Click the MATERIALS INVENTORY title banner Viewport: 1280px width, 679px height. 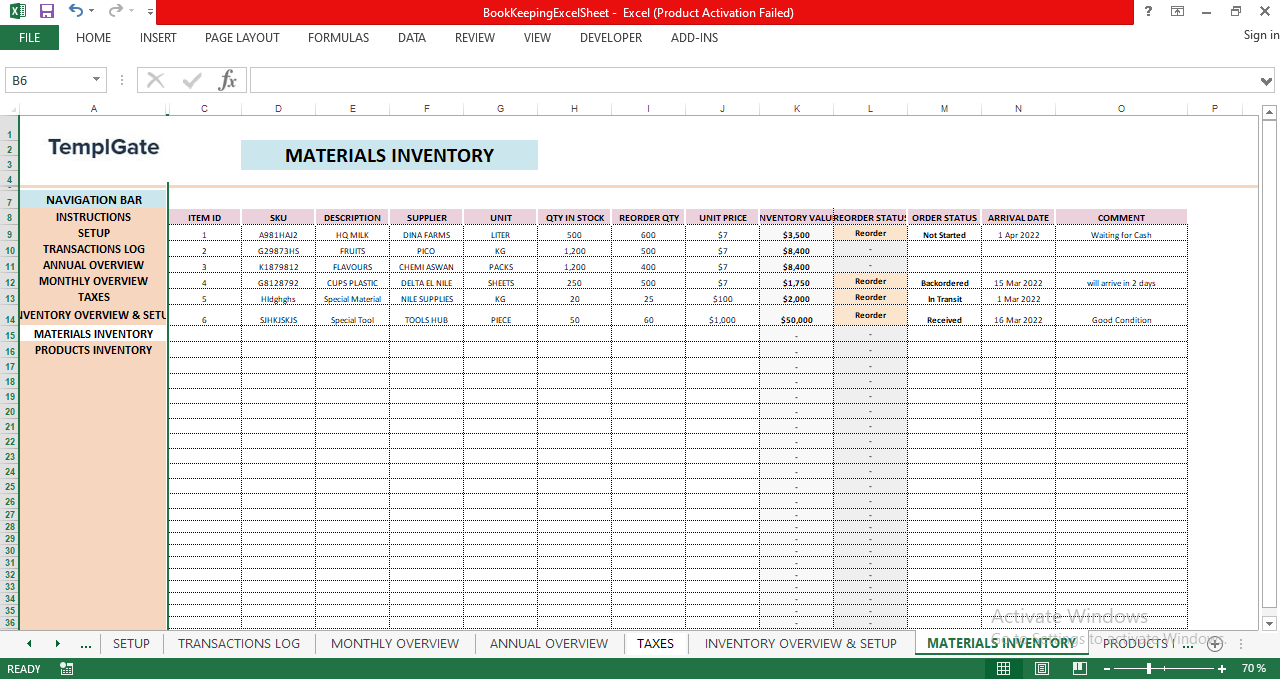(x=389, y=155)
